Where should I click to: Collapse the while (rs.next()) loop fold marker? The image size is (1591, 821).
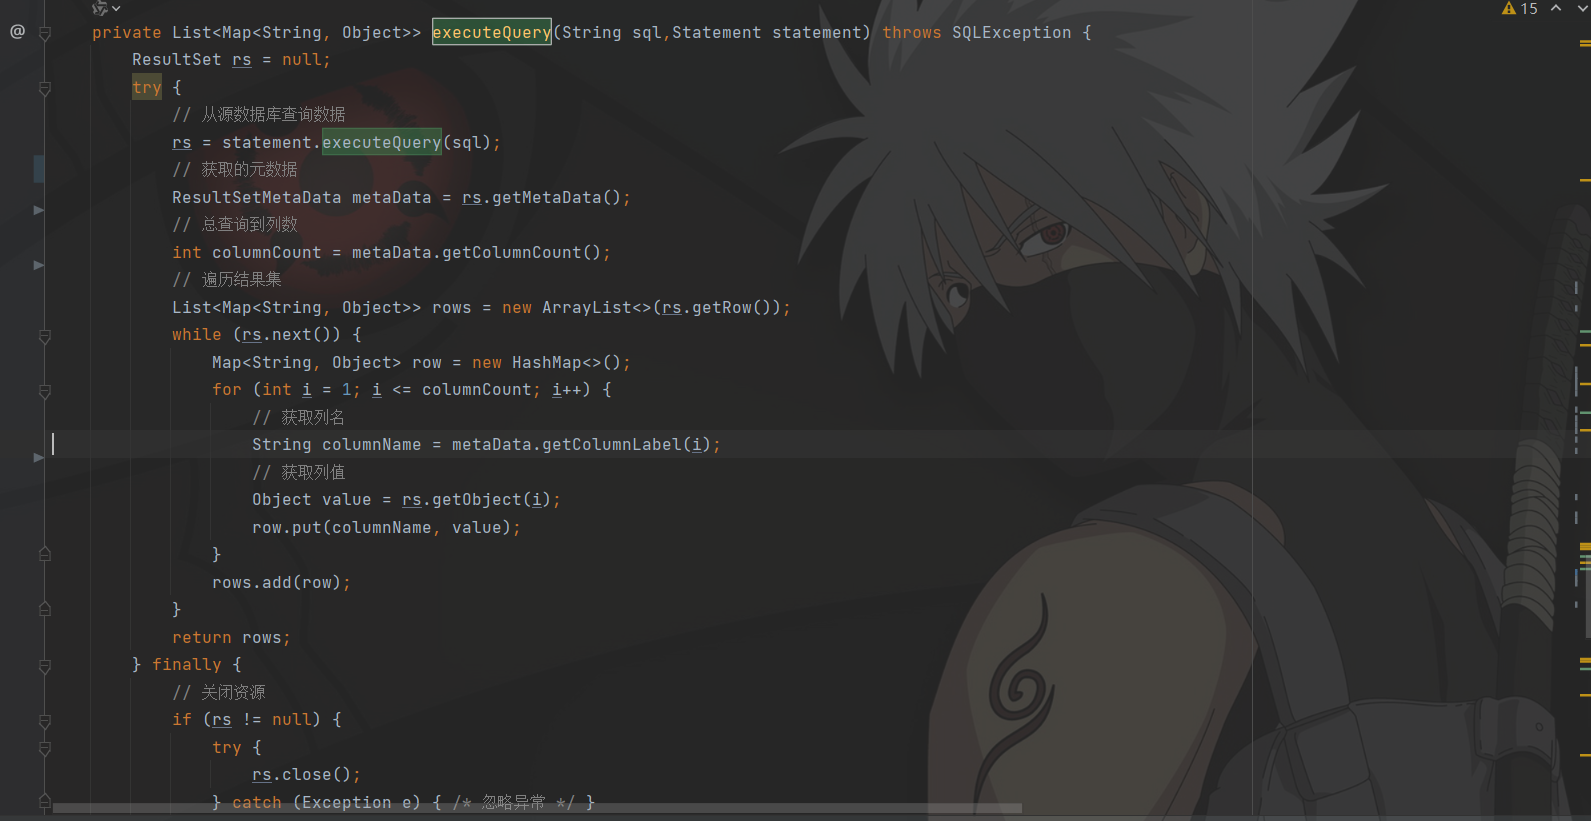pos(45,336)
